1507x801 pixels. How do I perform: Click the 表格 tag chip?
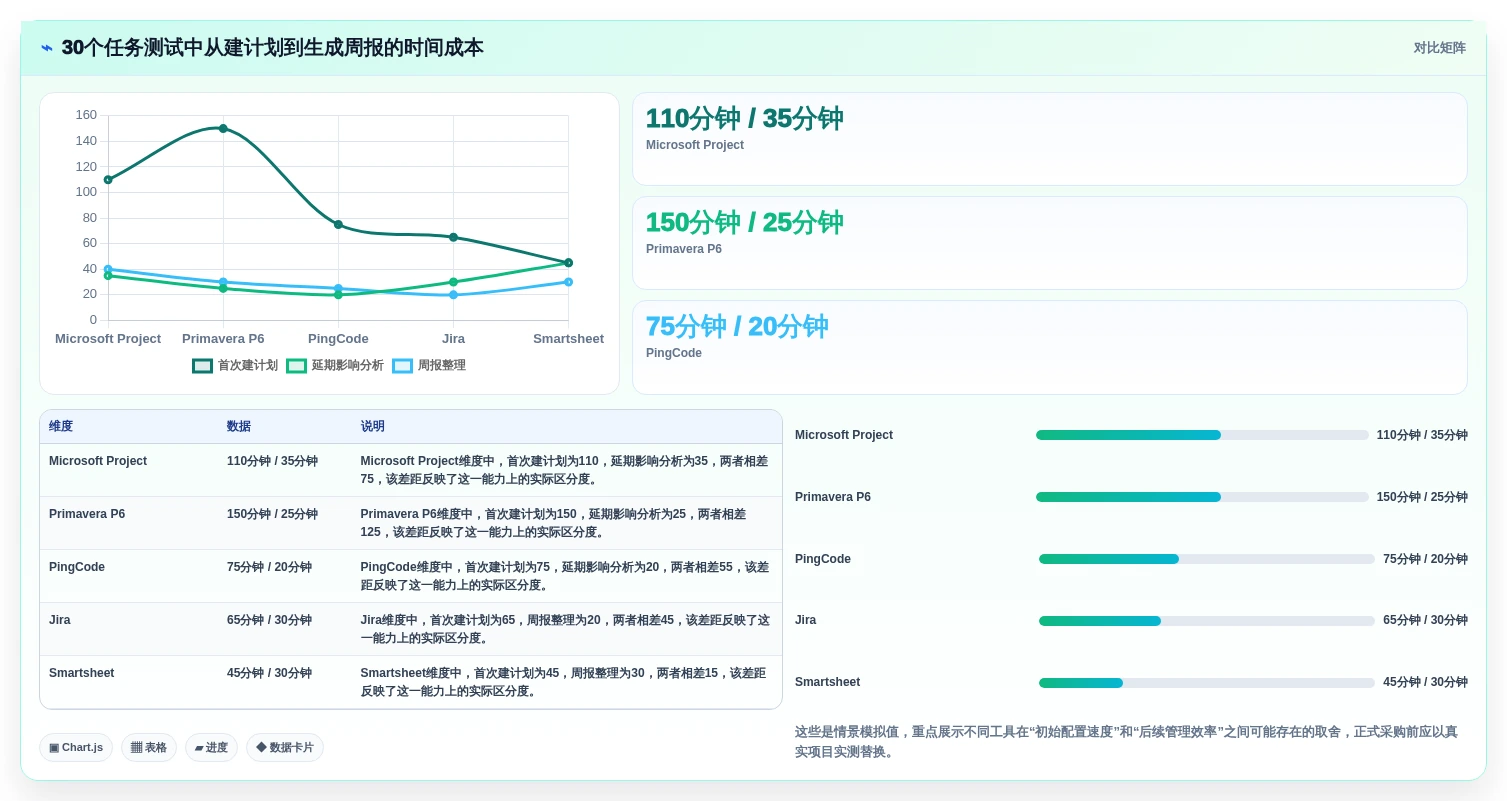149,748
